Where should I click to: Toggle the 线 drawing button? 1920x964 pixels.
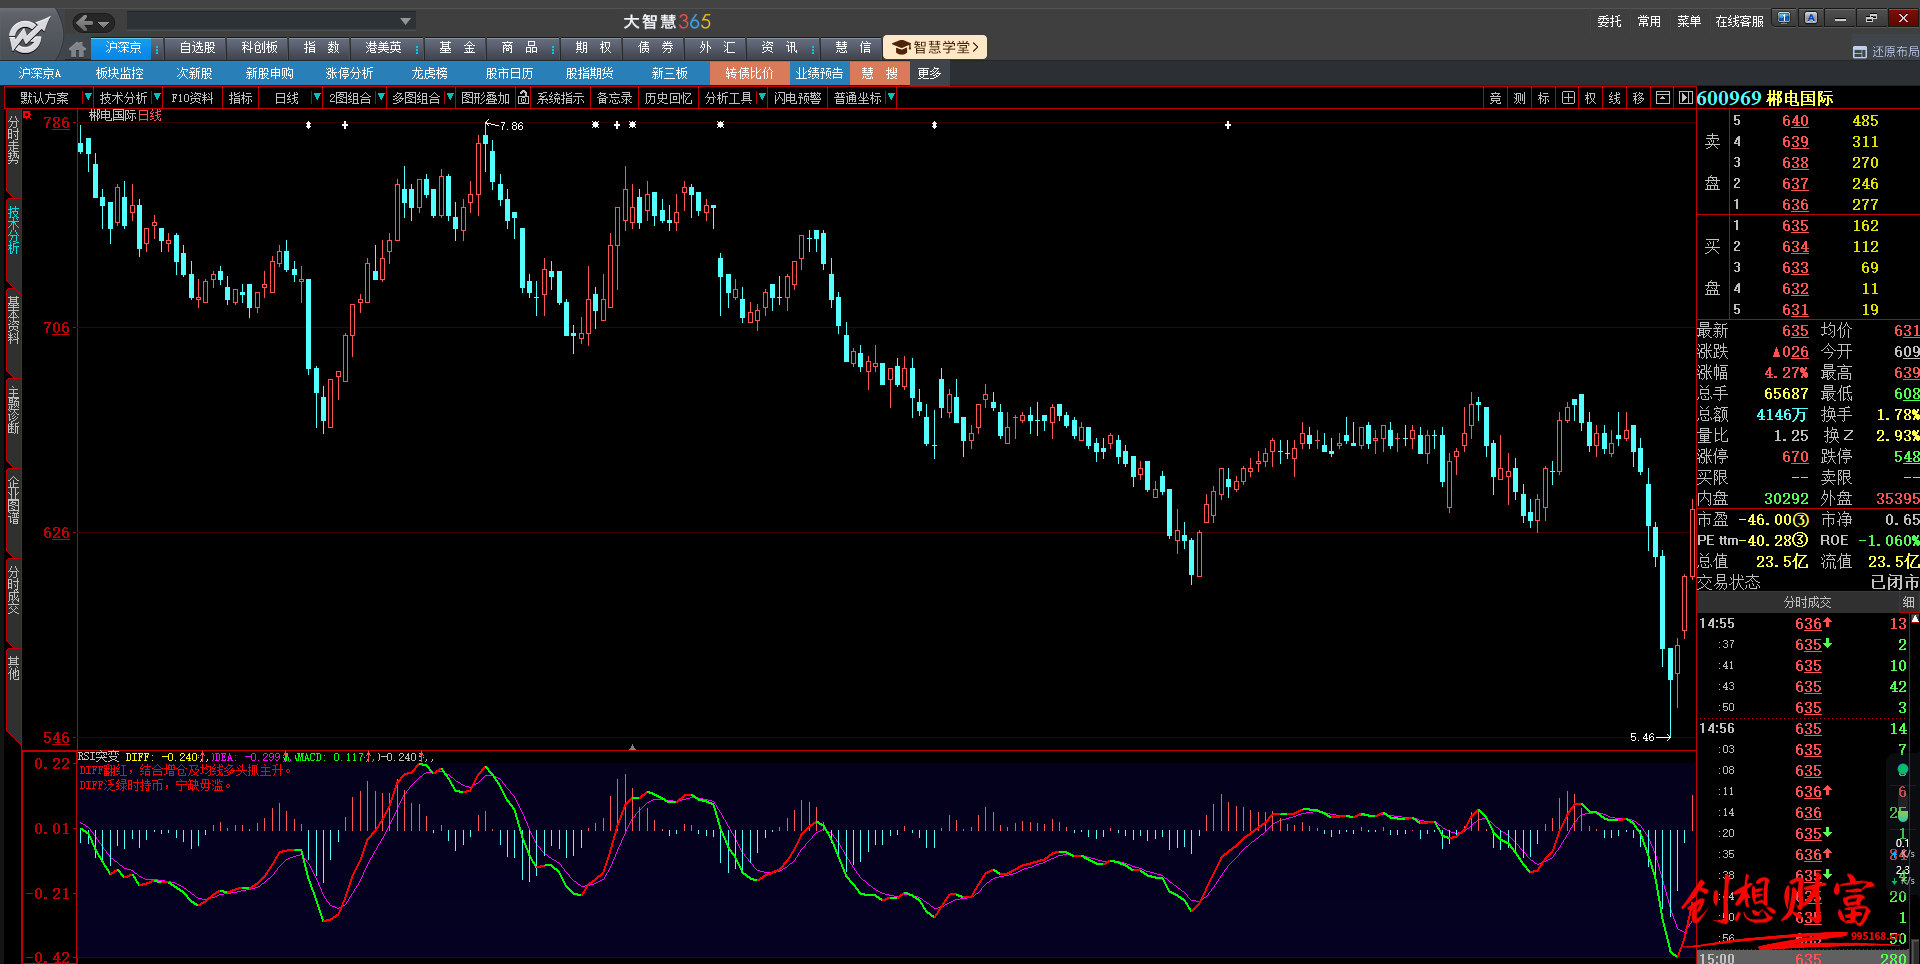[x=1614, y=98]
